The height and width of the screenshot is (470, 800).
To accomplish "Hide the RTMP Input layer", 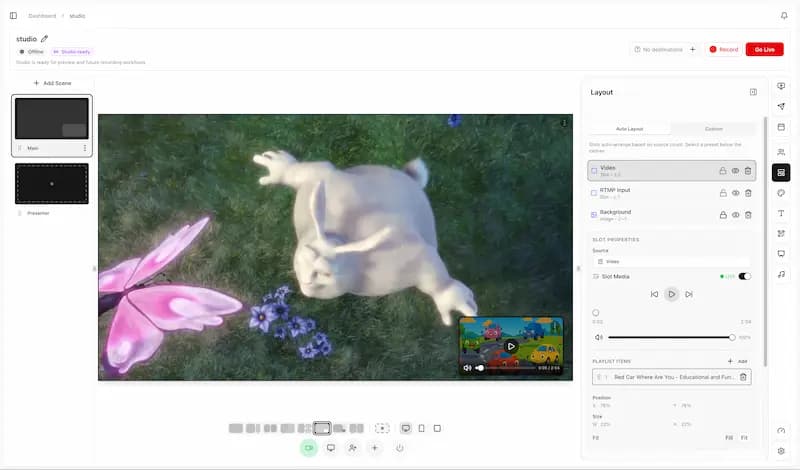I will pos(736,193).
